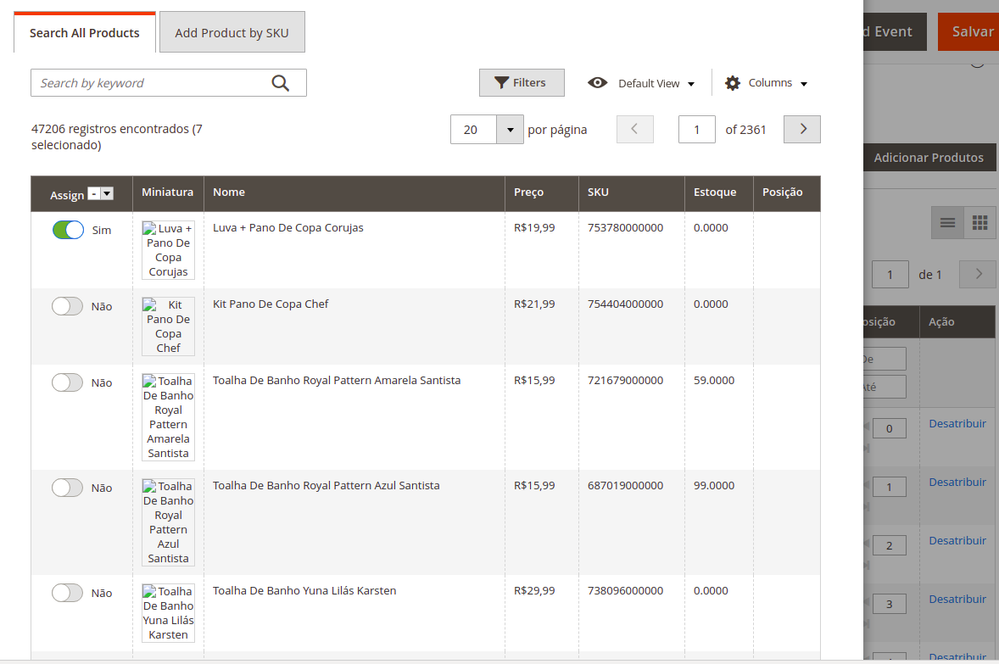The width and height of the screenshot is (999, 664).
Task: Click previous page arrow in product grid
Action: click(x=635, y=129)
